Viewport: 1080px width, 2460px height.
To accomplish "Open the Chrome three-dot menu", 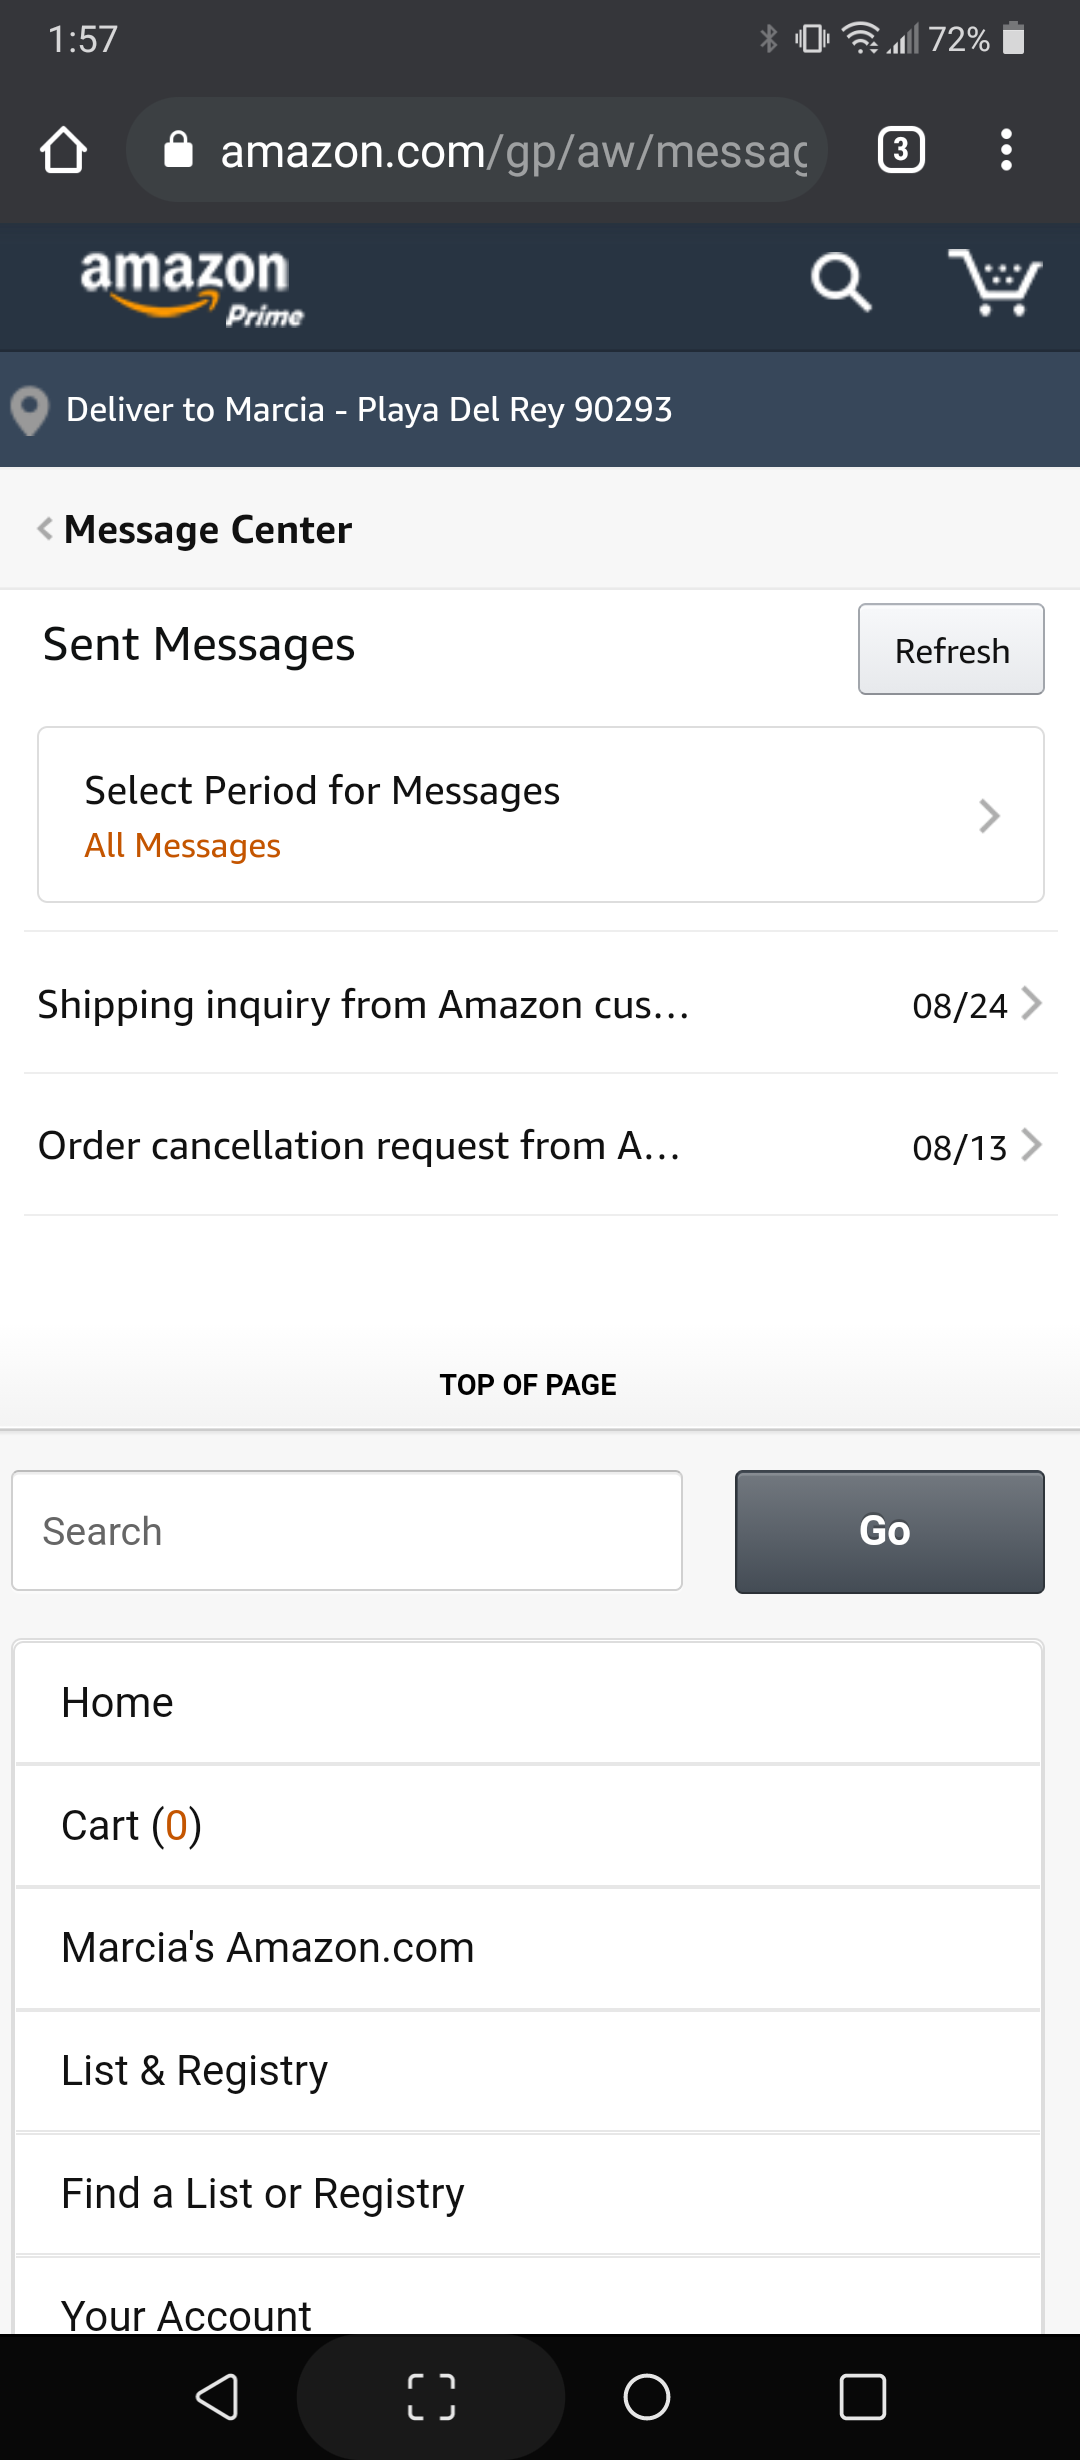I will point(1006,150).
